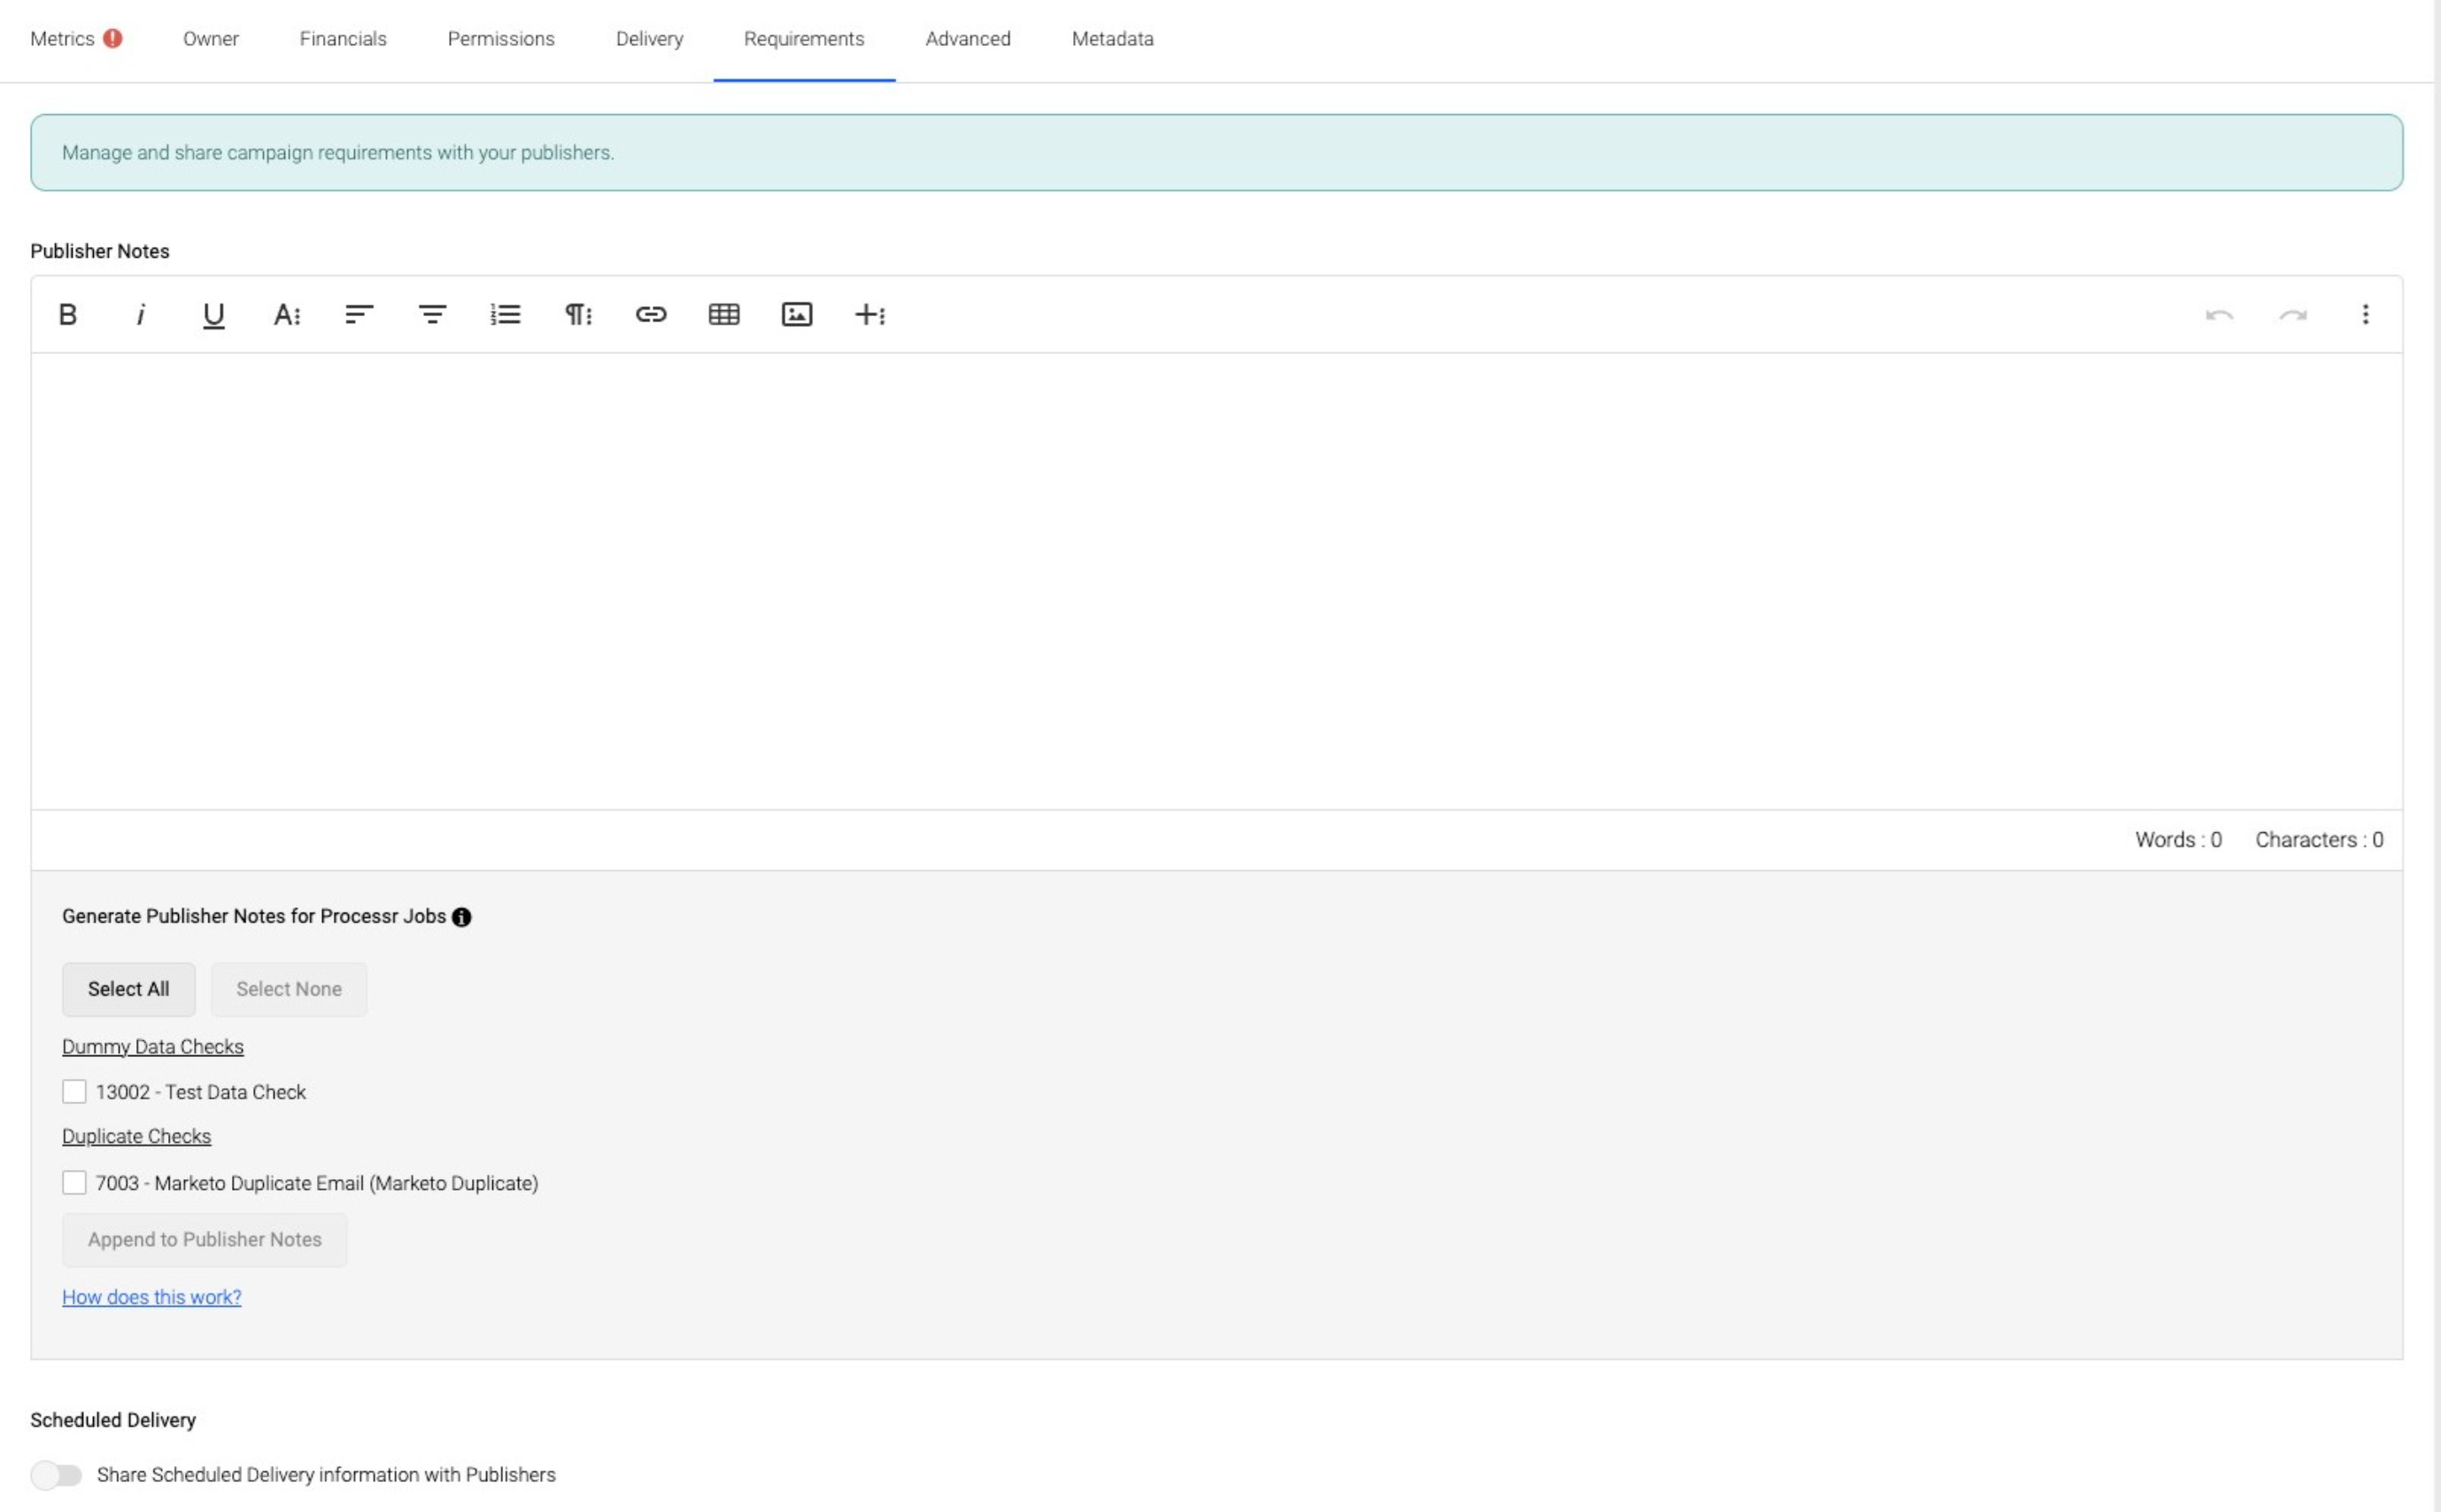This screenshot has height=1512, width=2441.
Task: Open paragraph format options
Action: coord(578,315)
